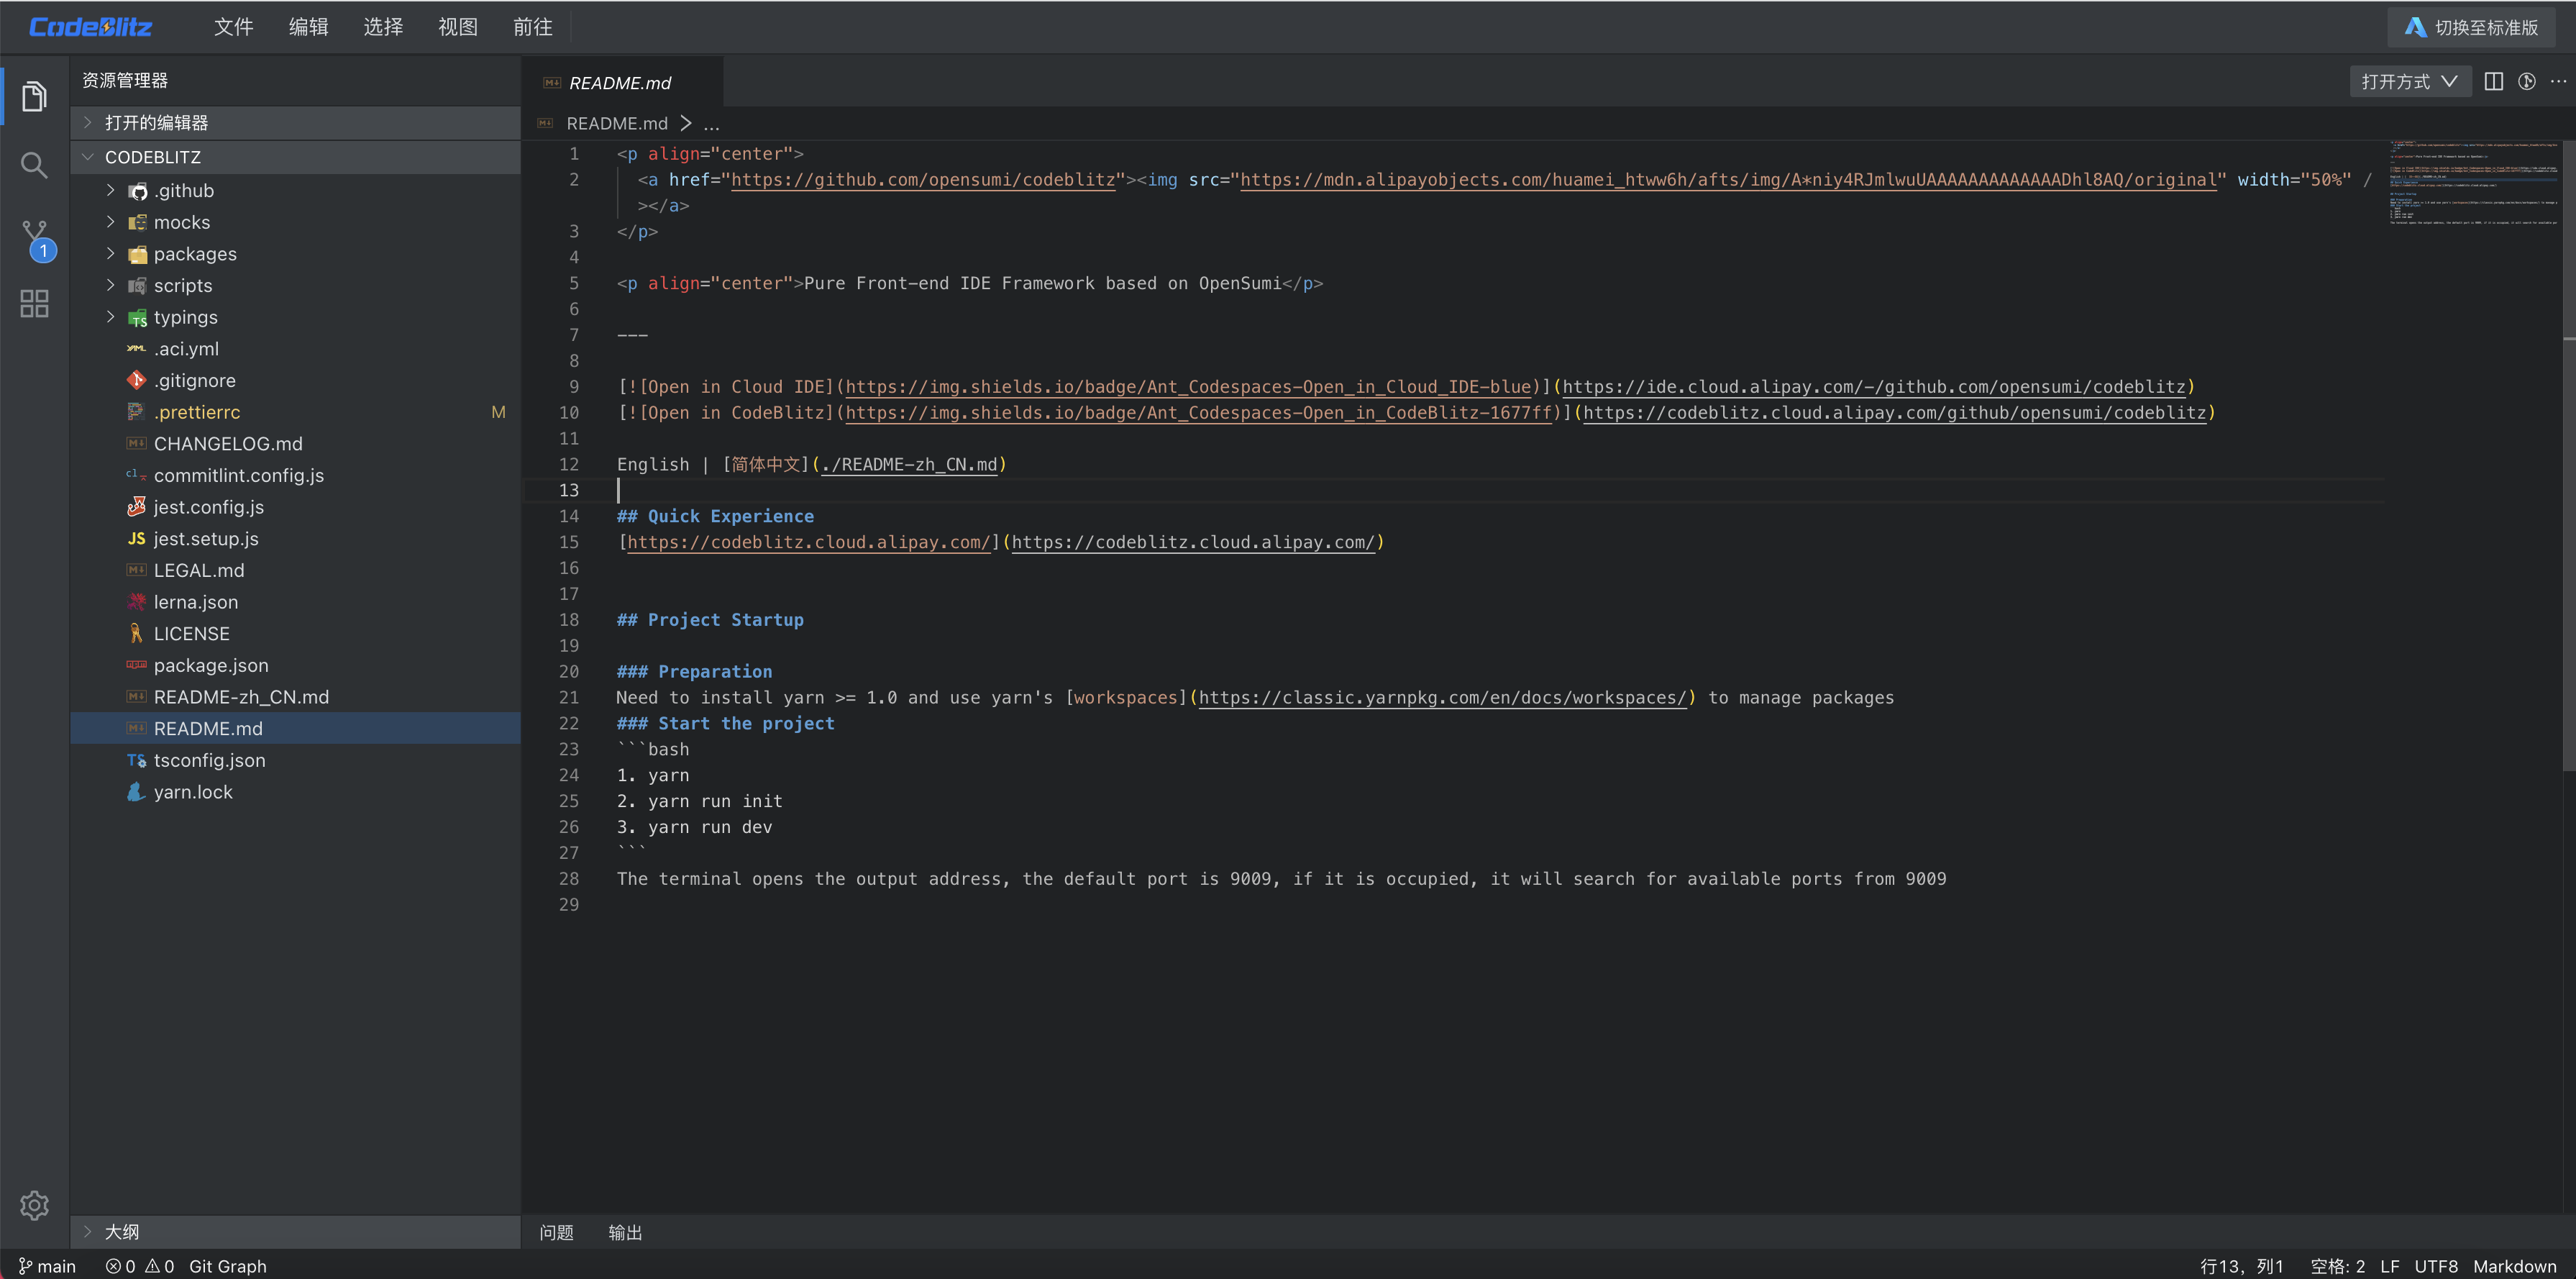Click the warnings indicator in the status bar
Viewport: 2576px width, 1279px height.
[x=158, y=1265]
